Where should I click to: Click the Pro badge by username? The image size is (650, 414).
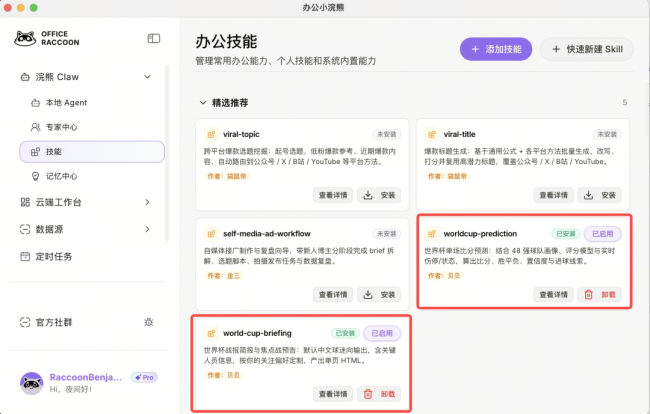[144, 378]
